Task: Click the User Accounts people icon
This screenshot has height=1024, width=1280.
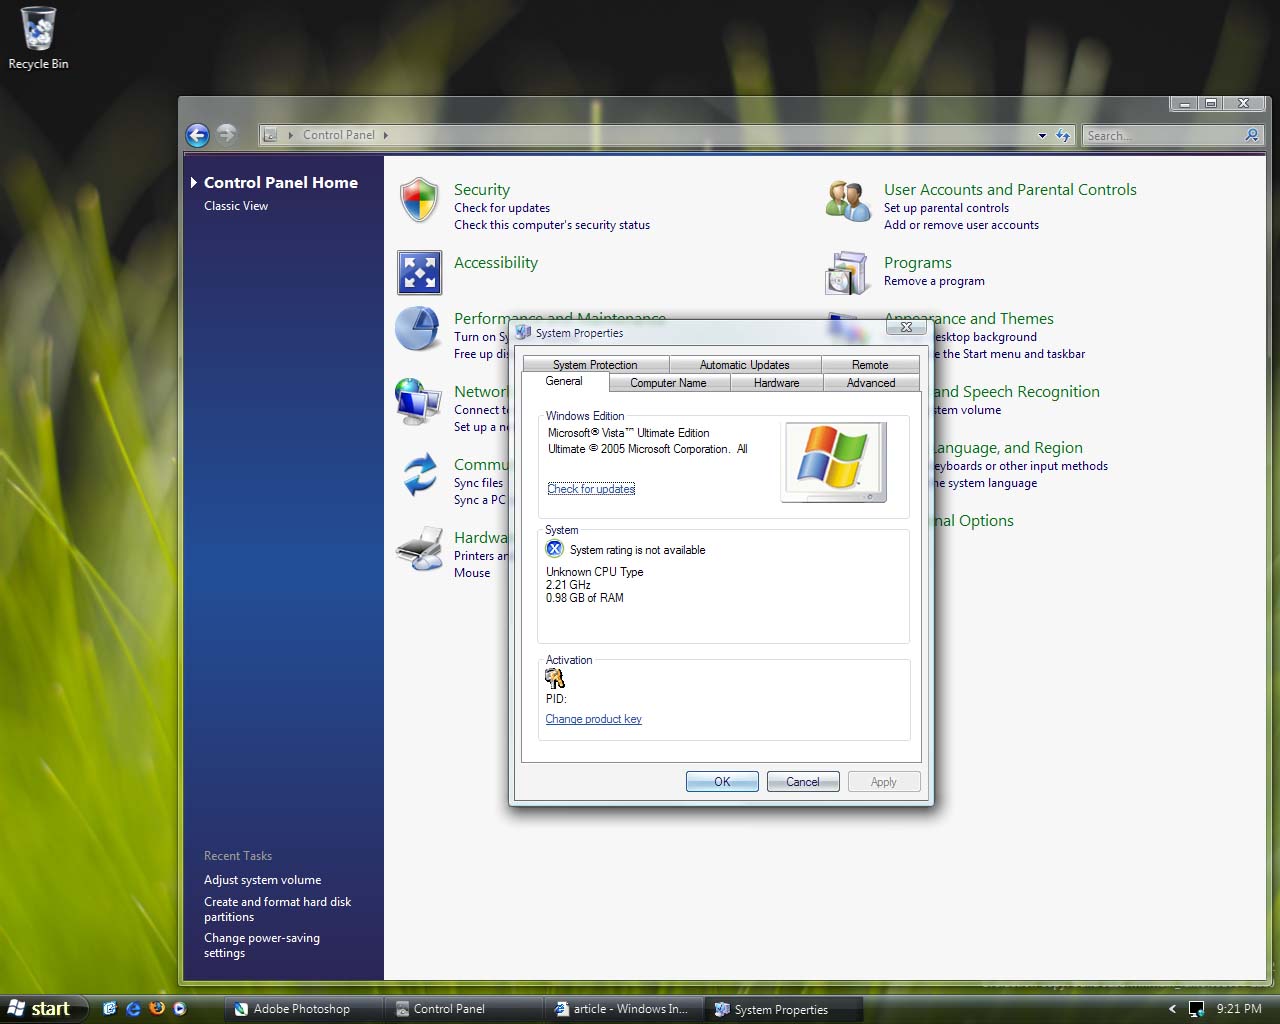Action: pos(848,200)
